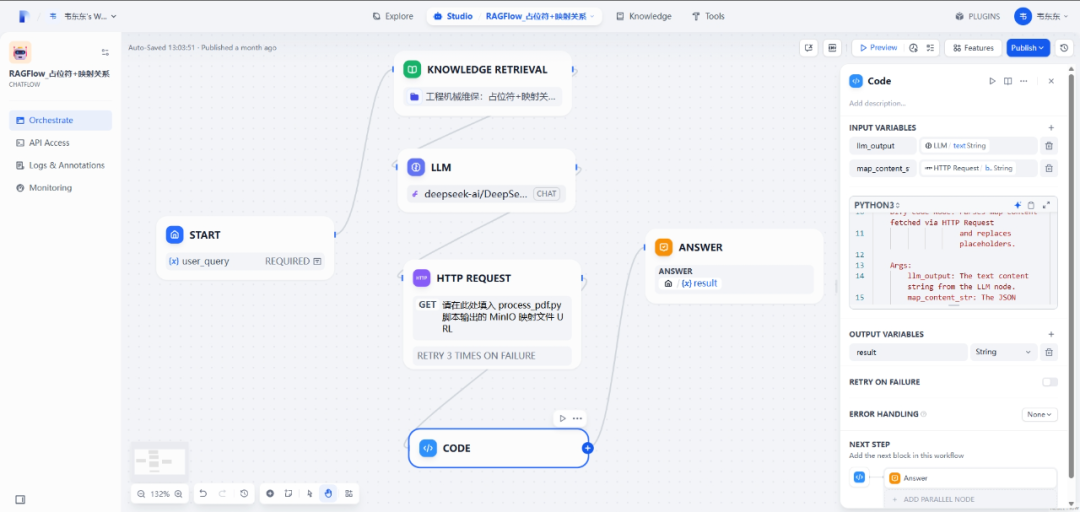This screenshot has width=1080, height=512.
Task: Add a new output variable
Action: pos(1051,334)
